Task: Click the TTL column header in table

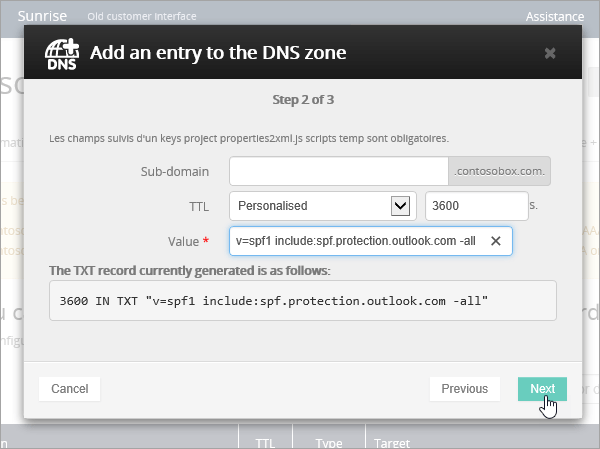Action: [x=265, y=441]
